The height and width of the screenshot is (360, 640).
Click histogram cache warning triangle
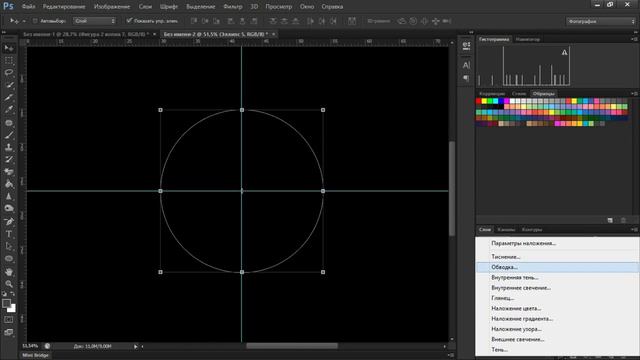pyautogui.click(x=564, y=52)
